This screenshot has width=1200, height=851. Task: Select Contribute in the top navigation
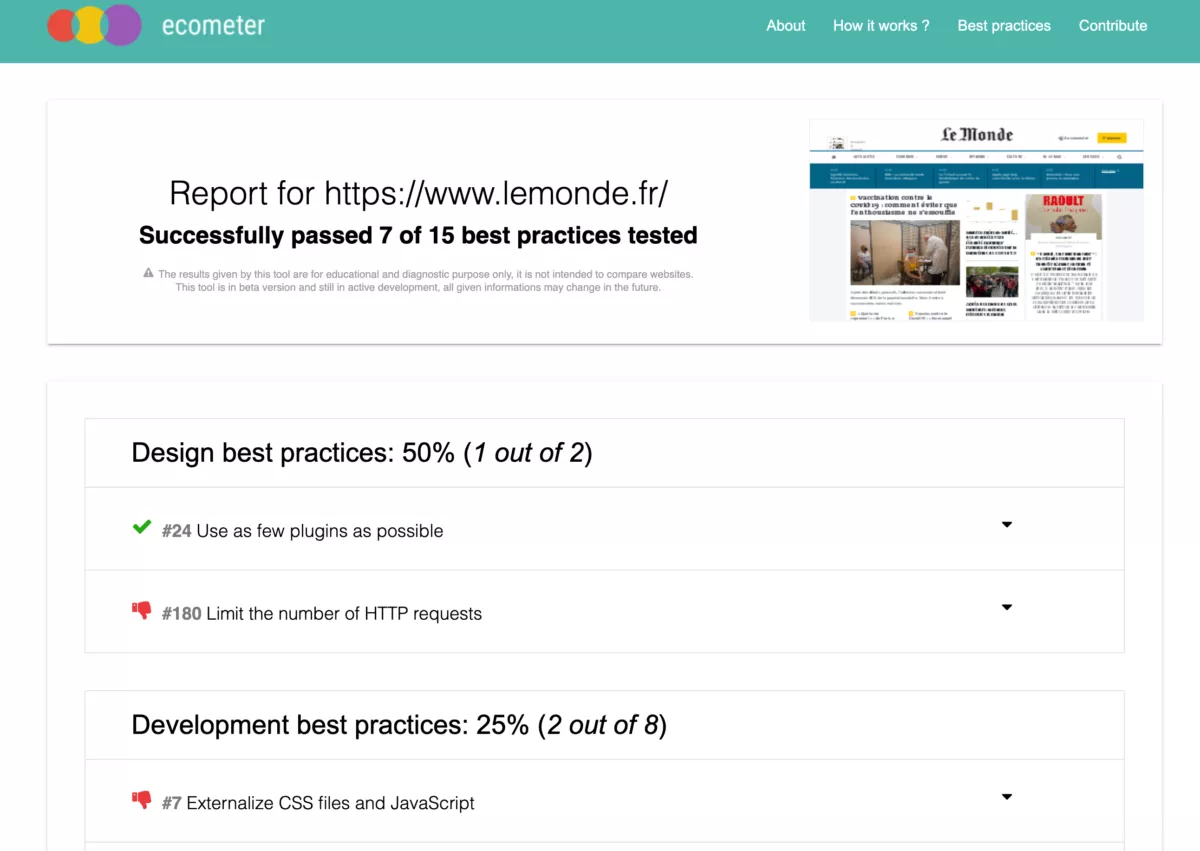click(1113, 26)
